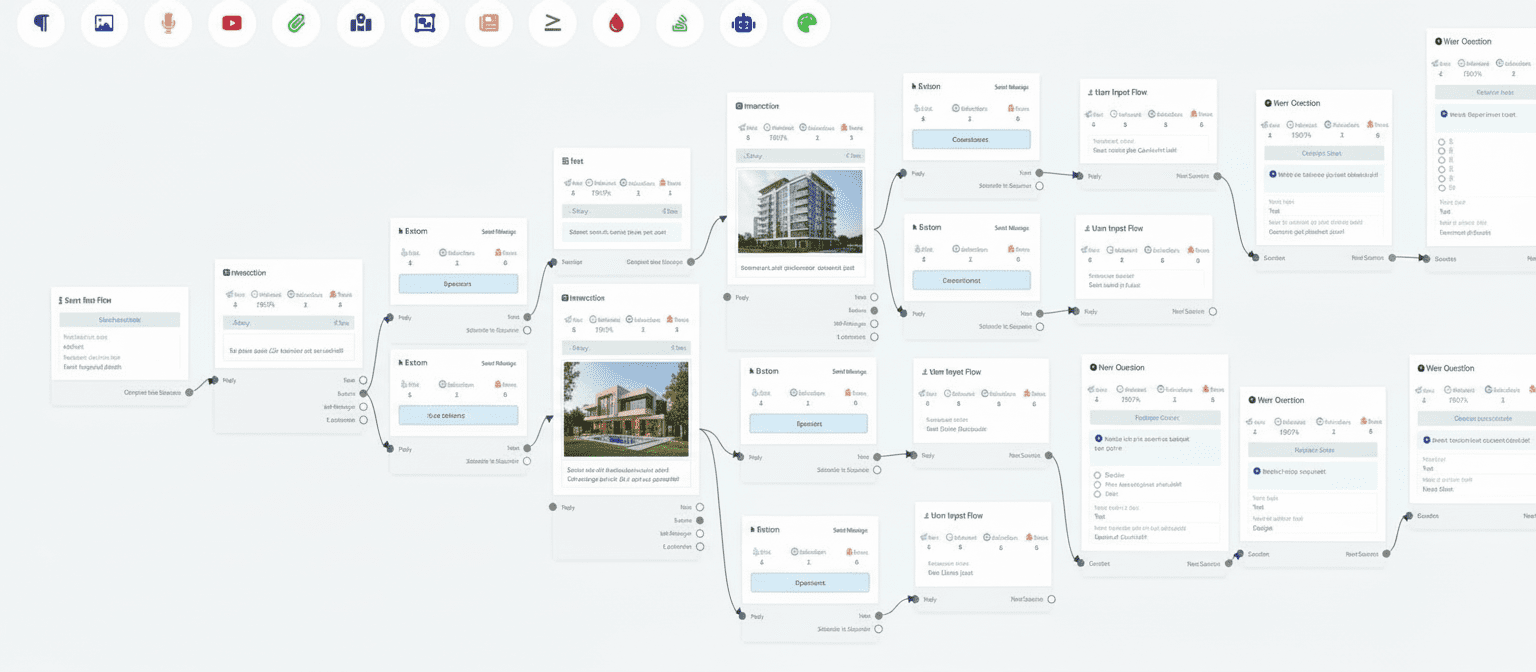Select the microphone audio block icon
This screenshot has width=1536, height=672.
(168, 23)
